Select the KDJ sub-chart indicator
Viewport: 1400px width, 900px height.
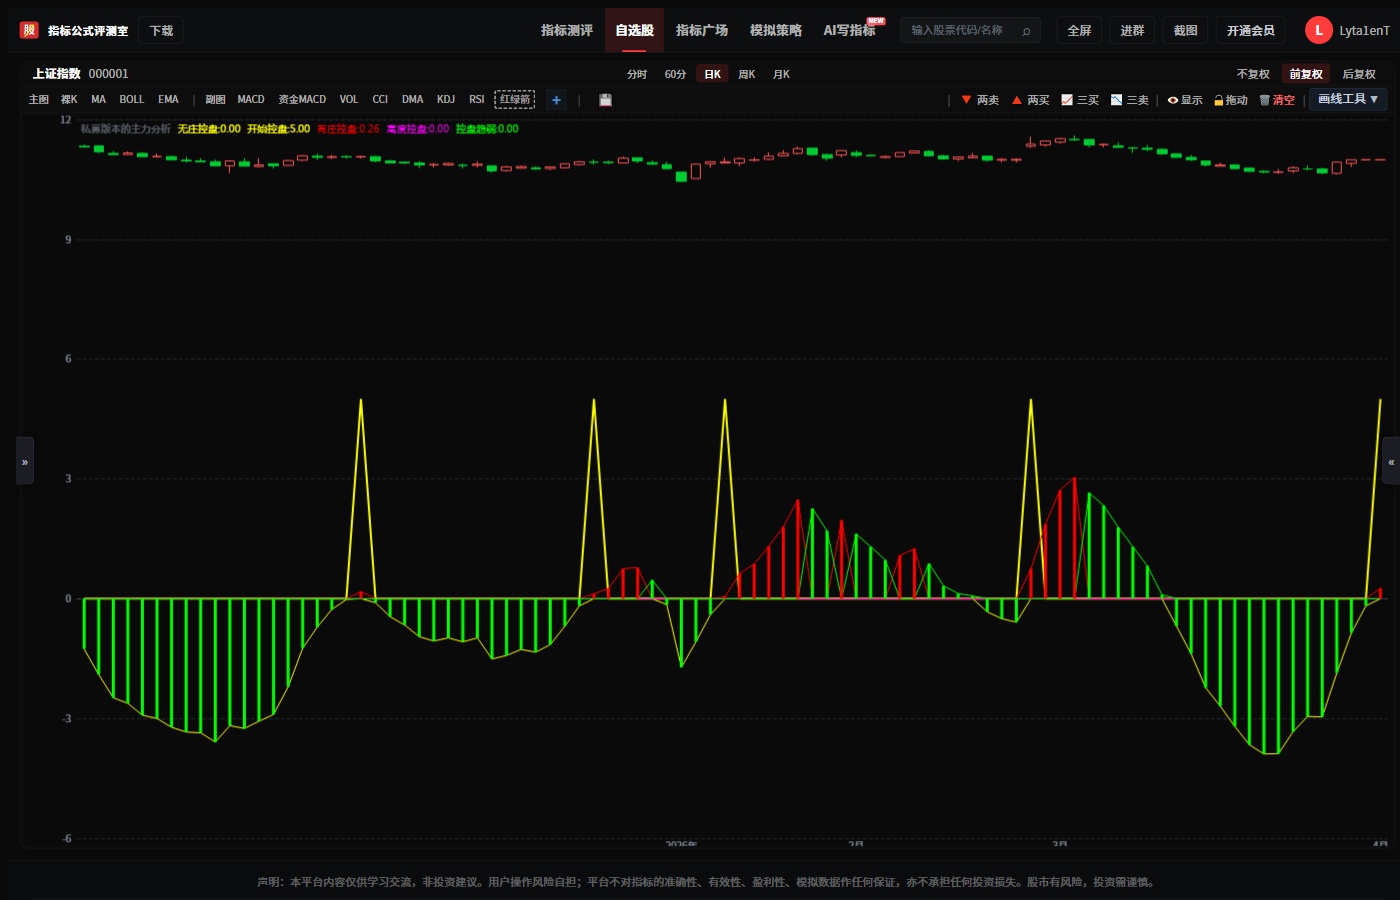click(446, 100)
